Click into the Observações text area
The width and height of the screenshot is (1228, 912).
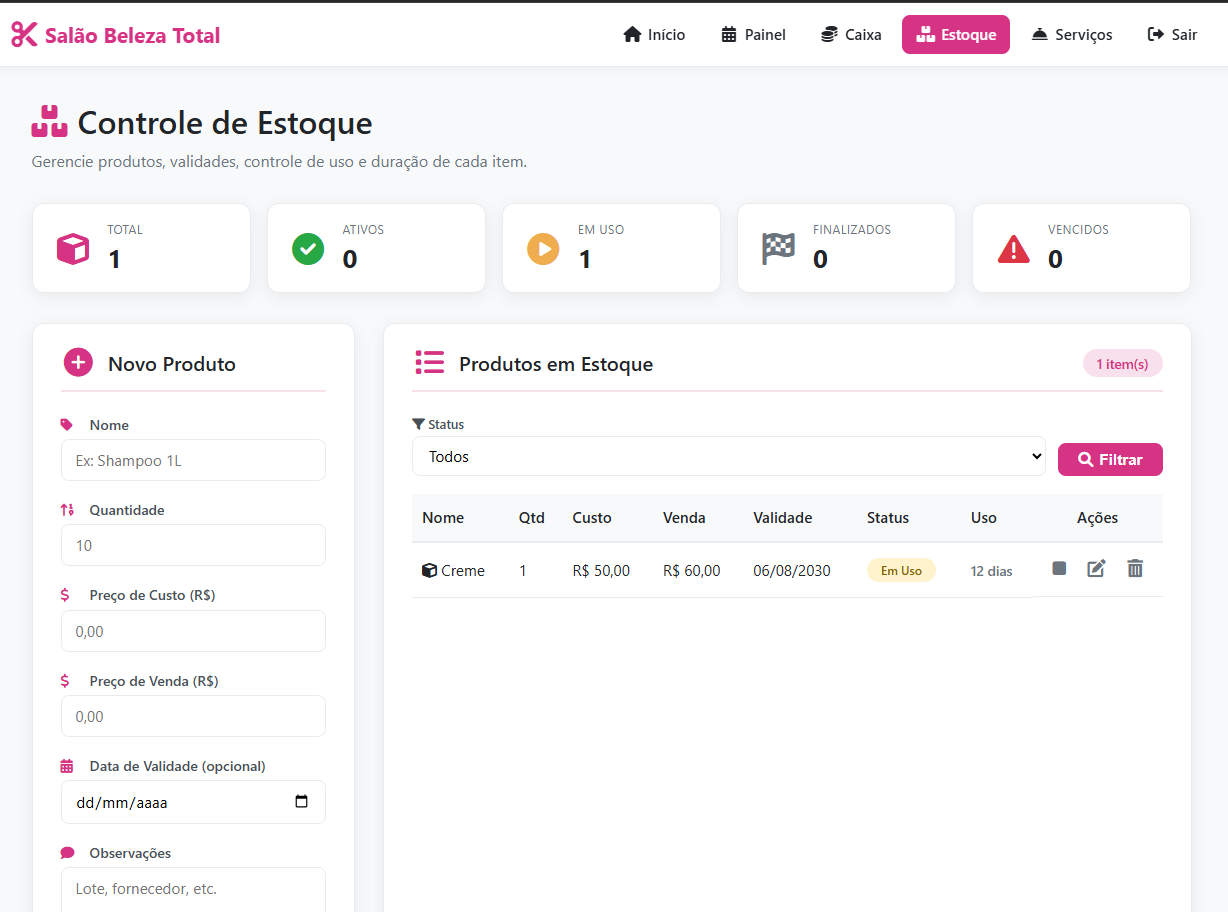coord(193,889)
